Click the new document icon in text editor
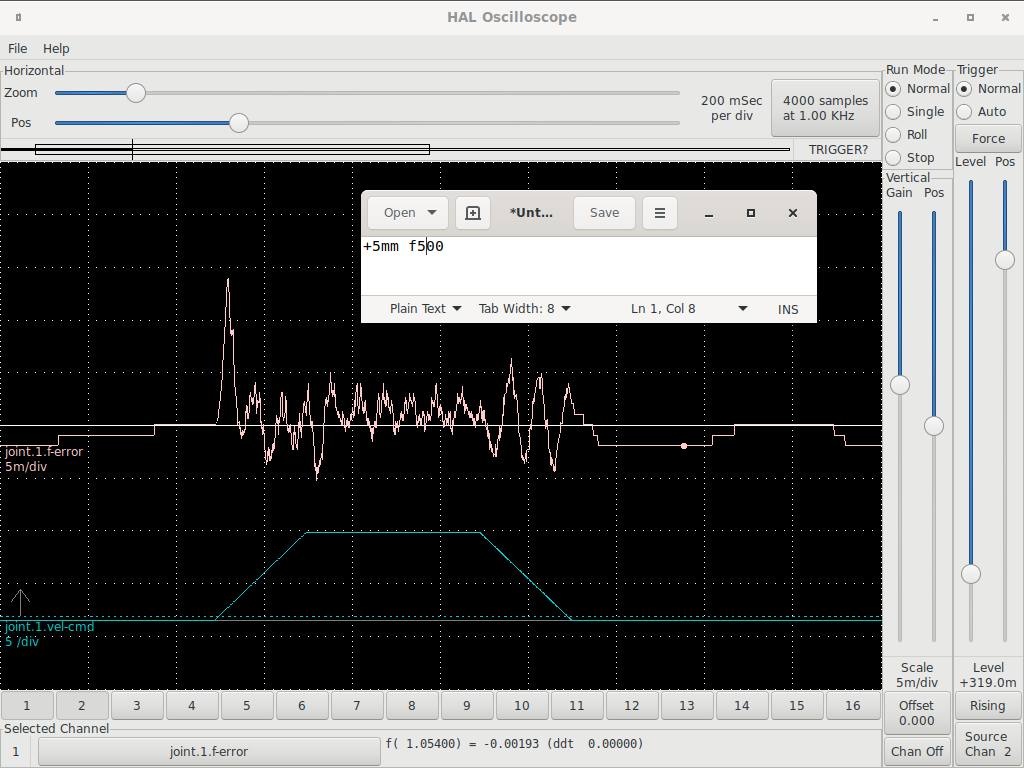 coord(472,213)
